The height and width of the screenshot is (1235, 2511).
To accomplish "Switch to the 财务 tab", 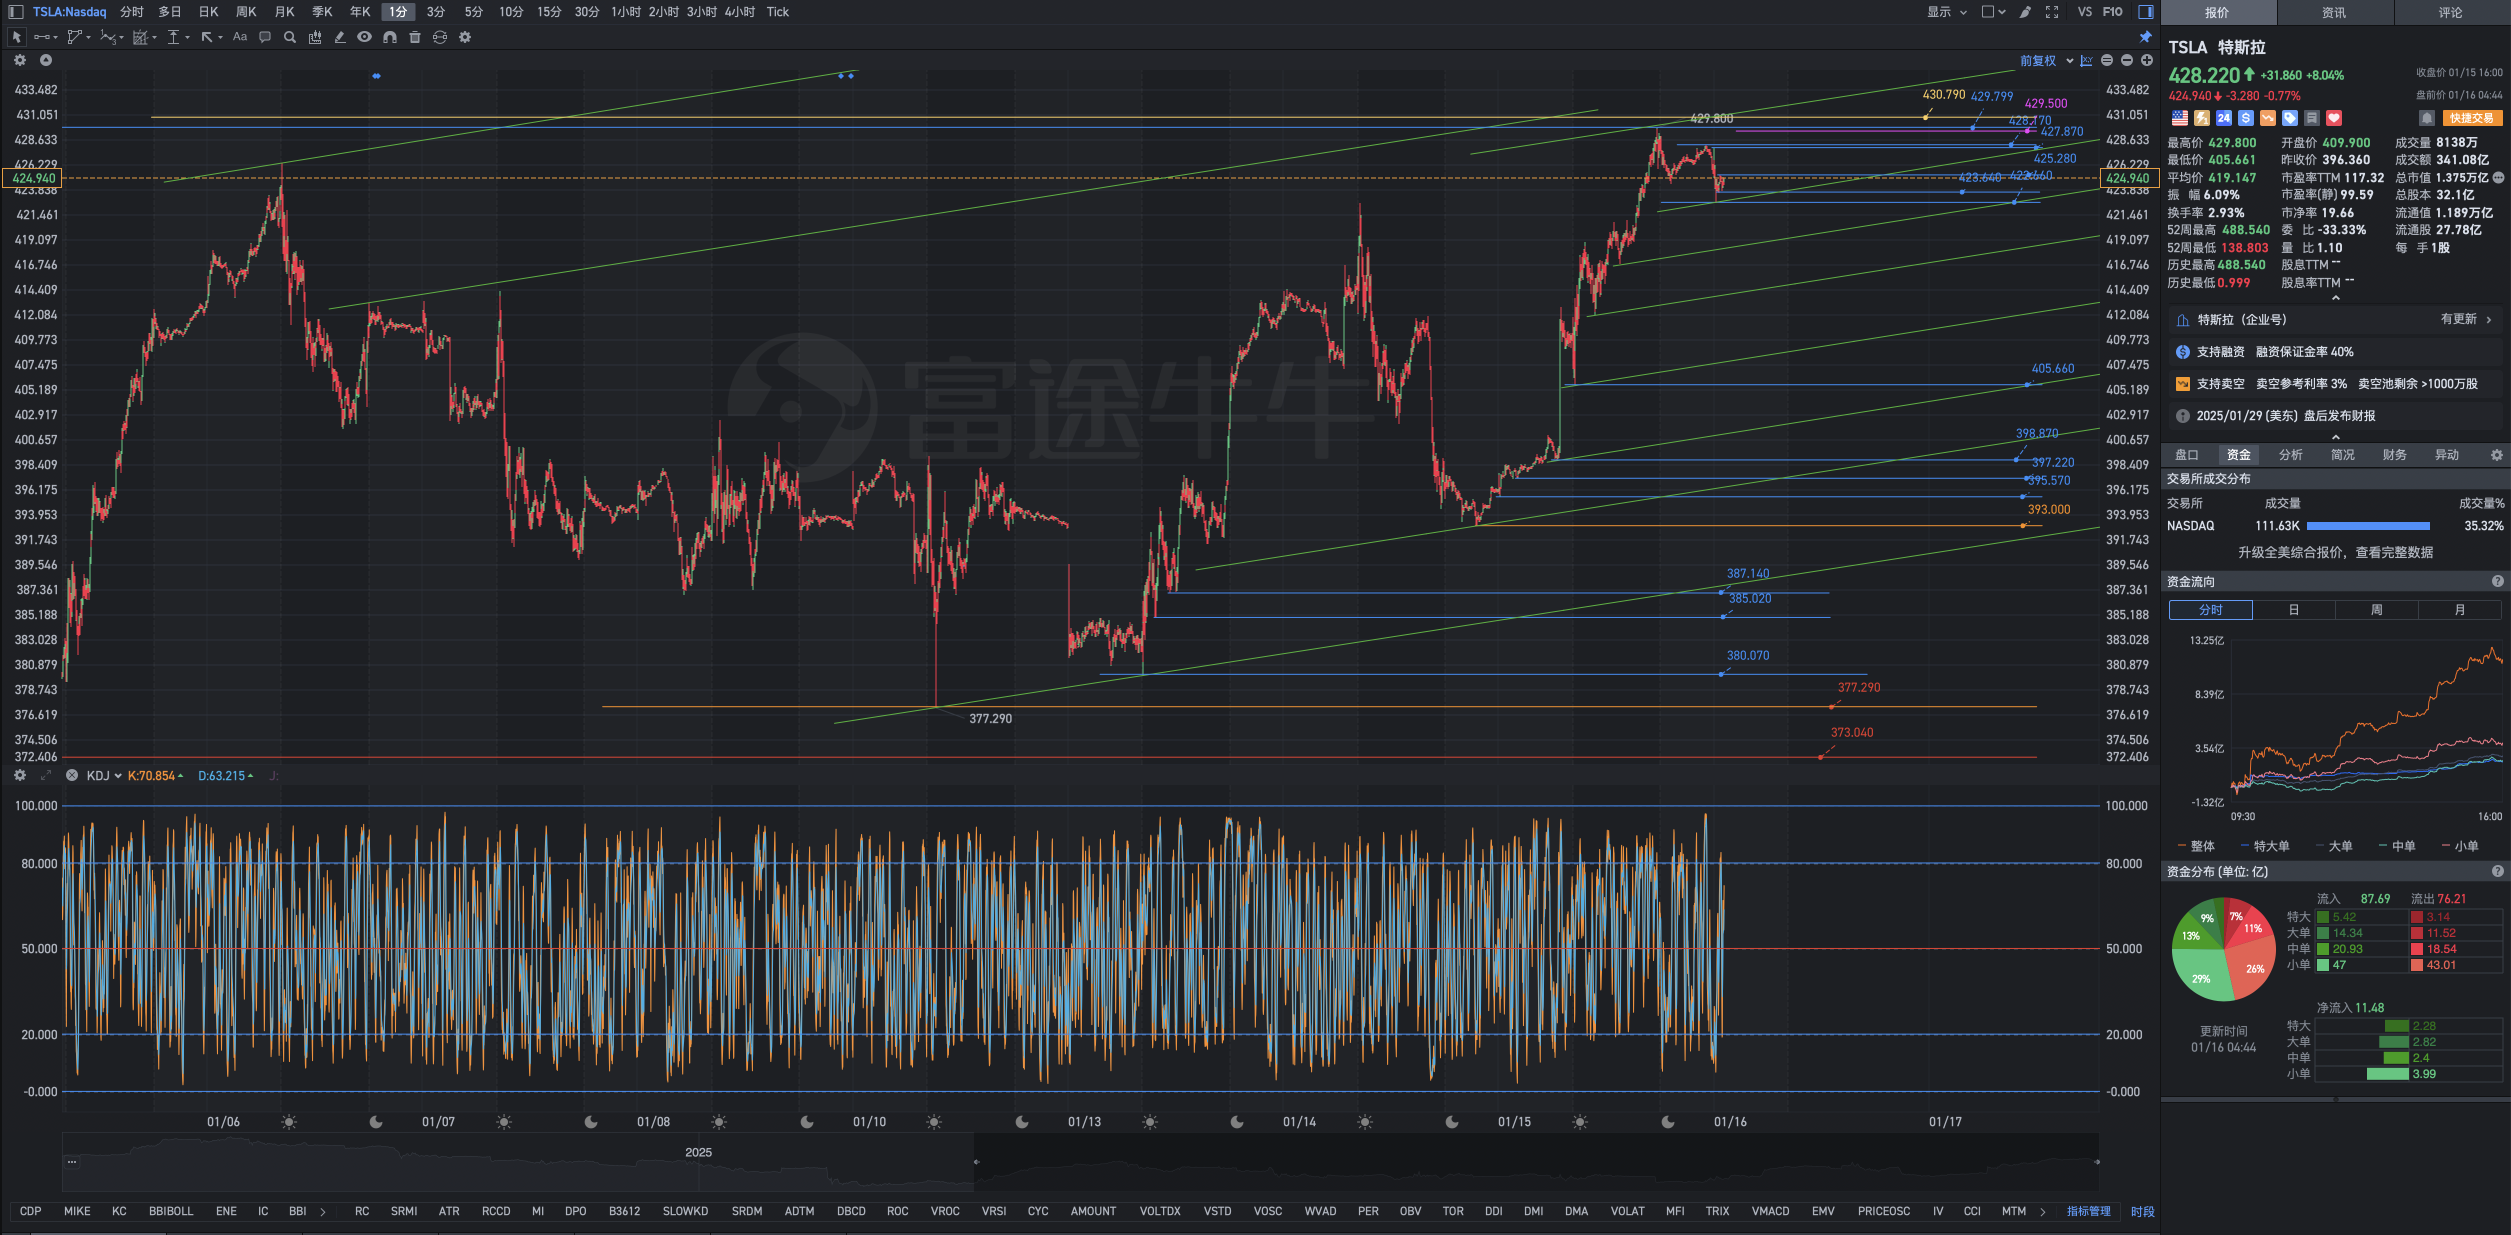I will pyautogui.click(x=2395, y=455).
